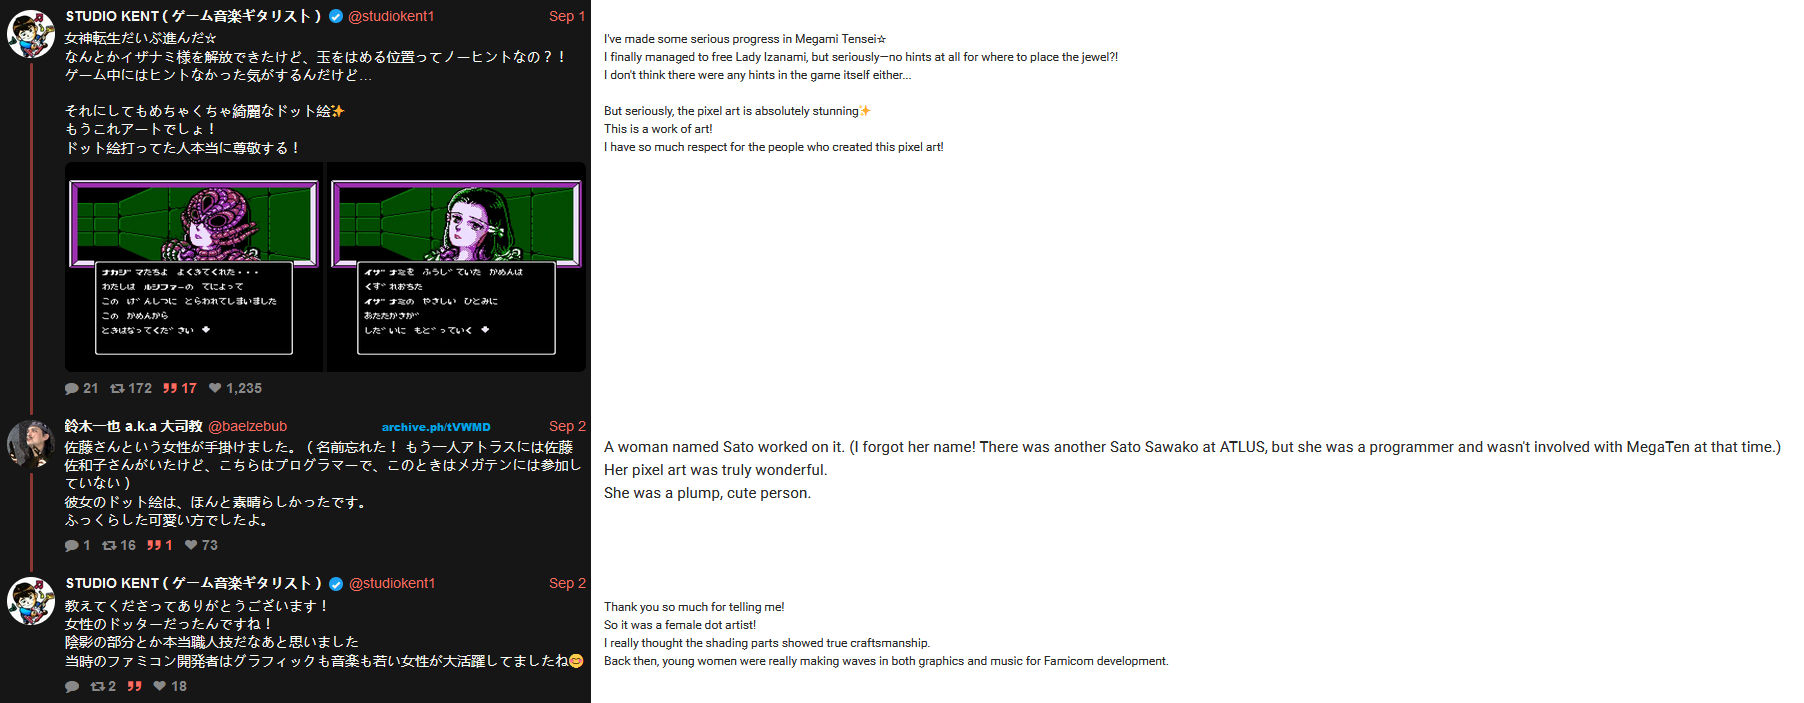The image size is (1804, 703).
Task: Click the heart icon showing 18
Action: pyautogui.click(x=160, y=686)
